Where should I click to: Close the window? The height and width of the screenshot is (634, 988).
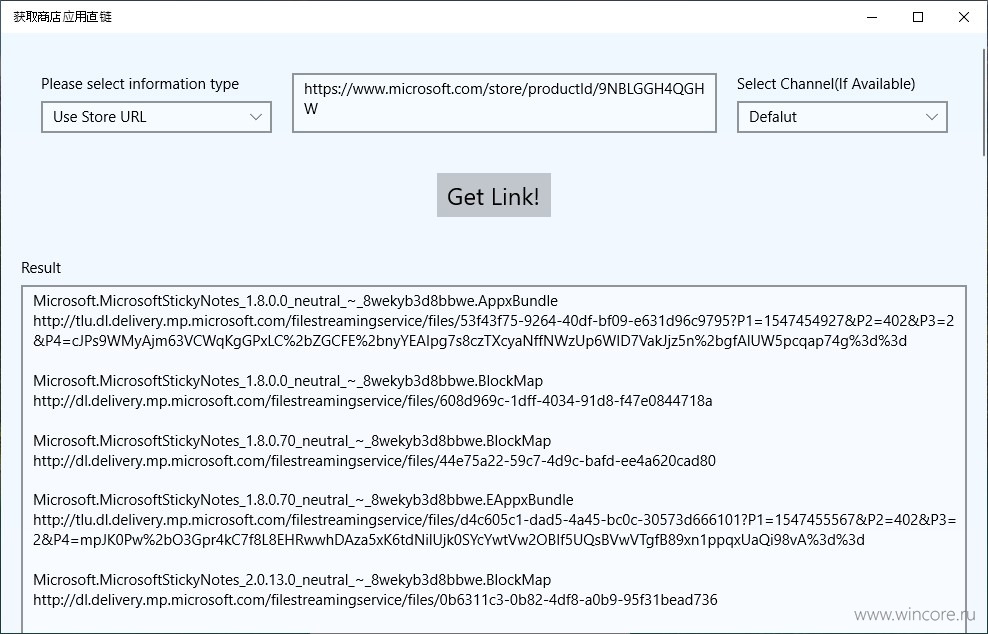point(964,17)
